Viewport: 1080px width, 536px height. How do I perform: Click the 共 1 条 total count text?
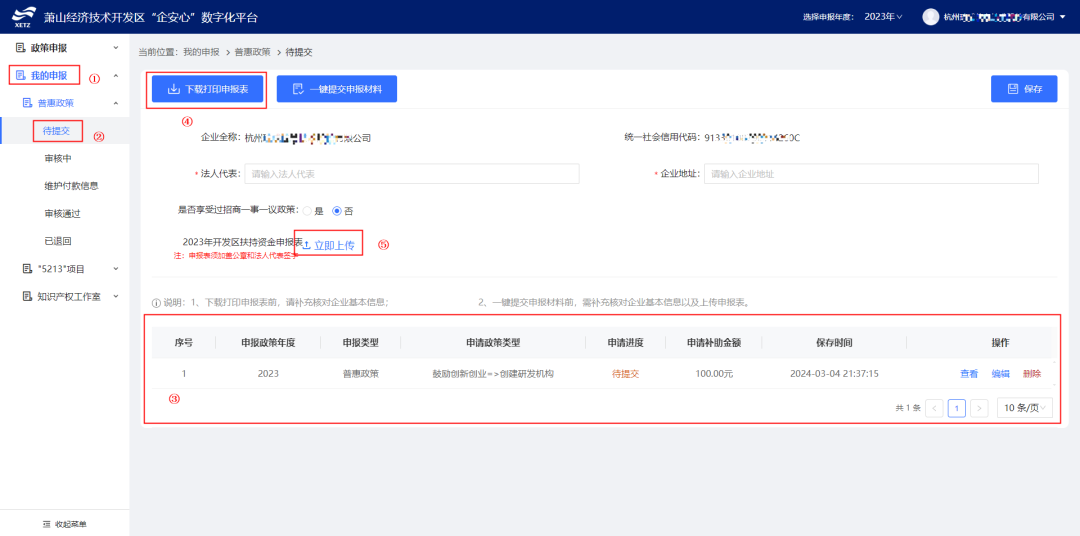pyautogui.click(x=908, y=408)
